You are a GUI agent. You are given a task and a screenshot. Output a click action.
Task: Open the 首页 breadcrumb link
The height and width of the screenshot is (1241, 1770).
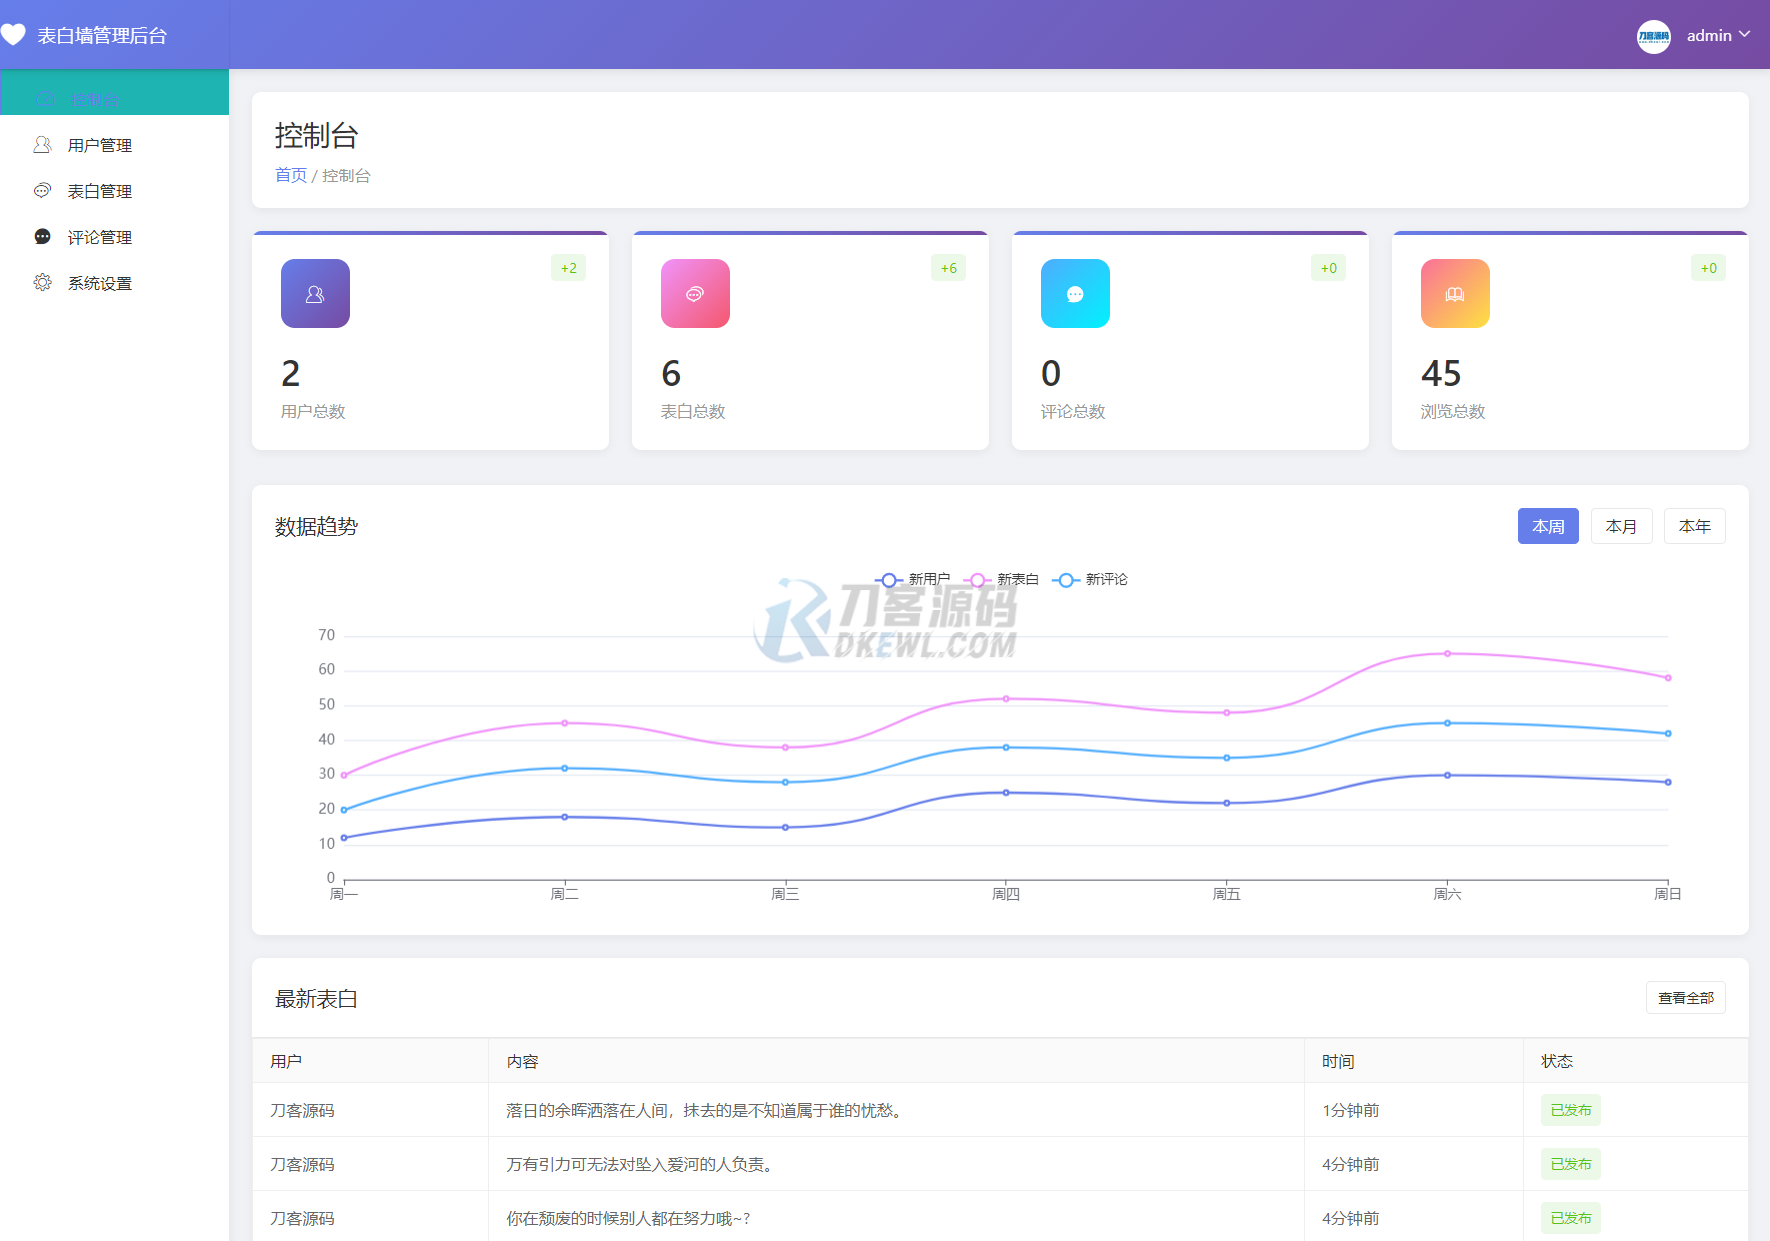click(x=291, y=176)
